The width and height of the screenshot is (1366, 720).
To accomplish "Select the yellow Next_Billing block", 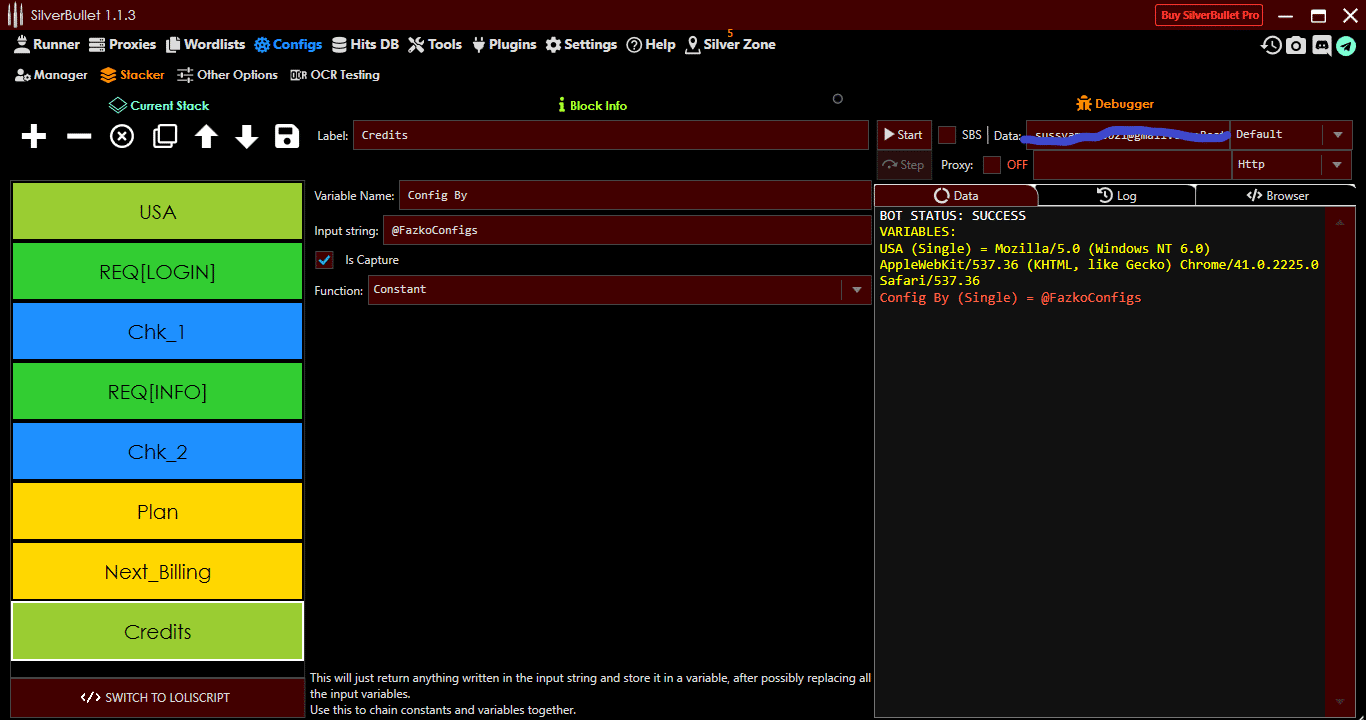I will click(157, 571).
